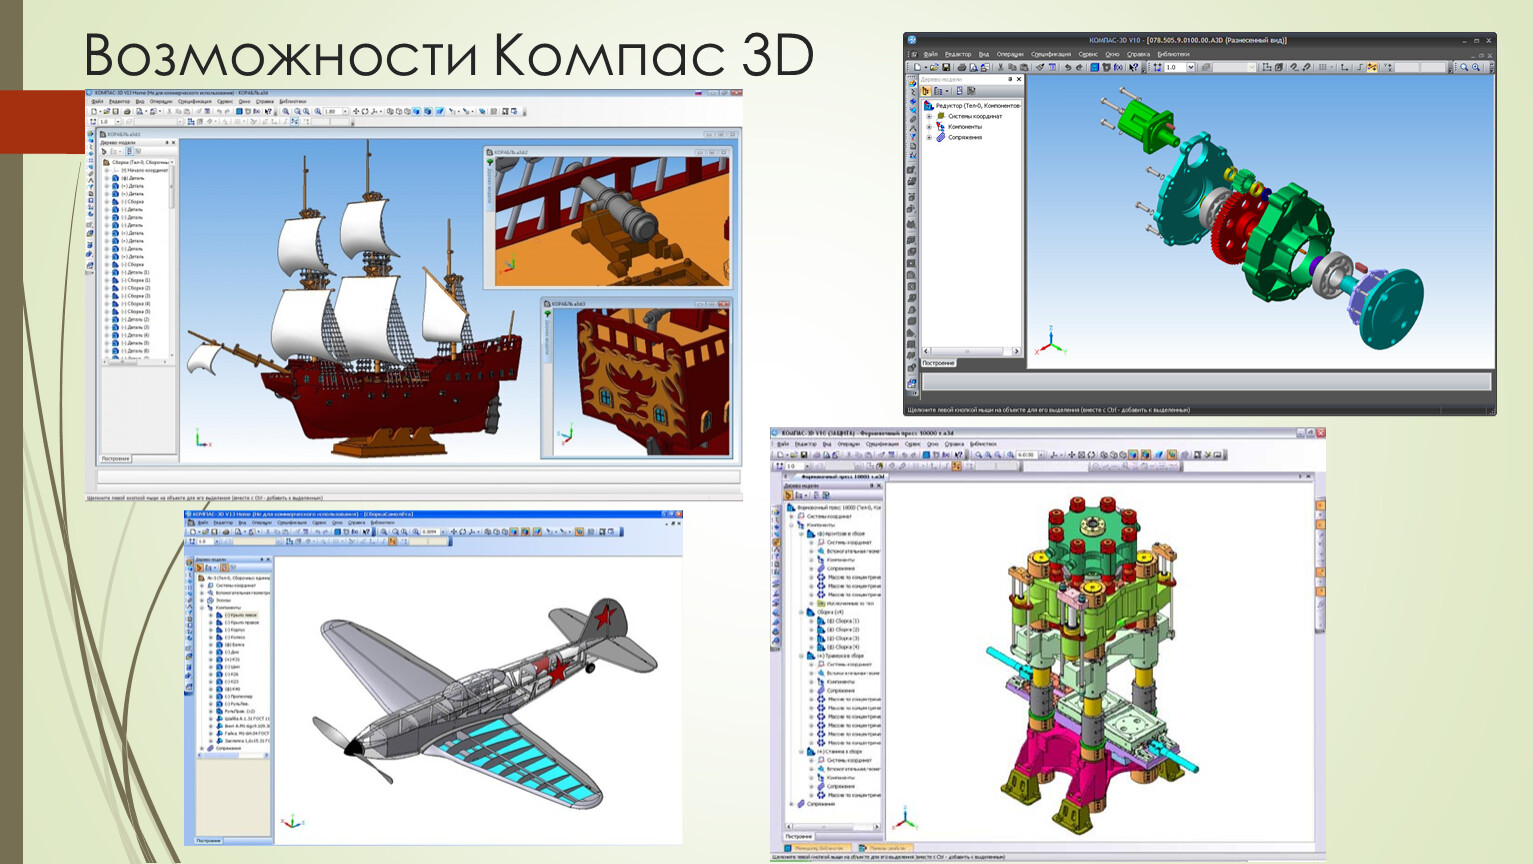Screen dimensions: 1533x864
Task: Open Спецификация menu in the reducer window
Action: click(x=1051, y=54)
